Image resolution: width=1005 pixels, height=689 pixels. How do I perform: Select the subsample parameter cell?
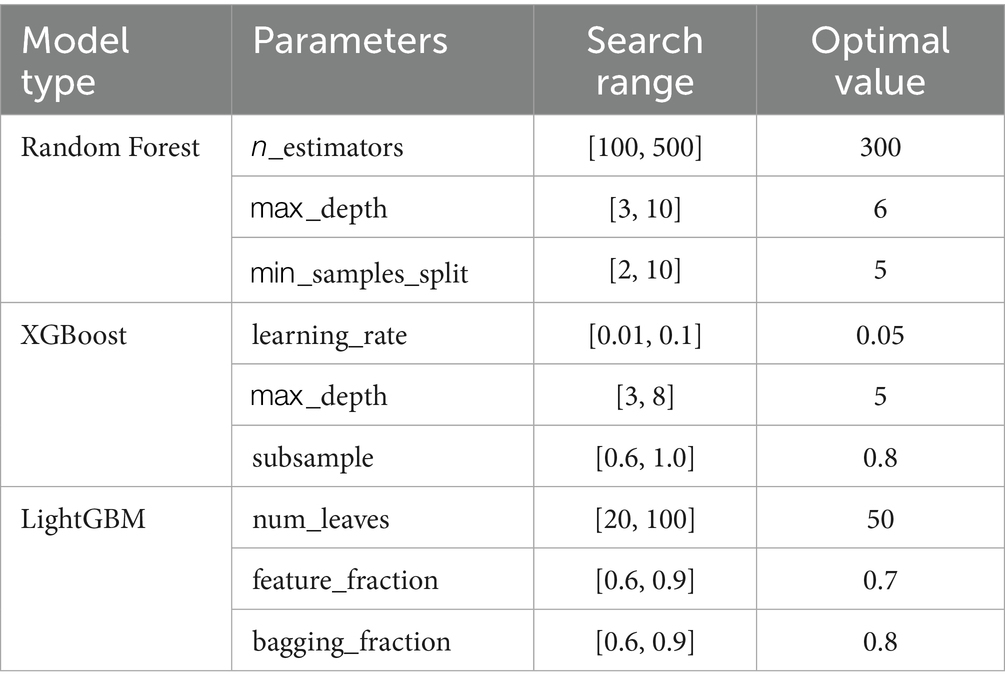click(313, 459)
